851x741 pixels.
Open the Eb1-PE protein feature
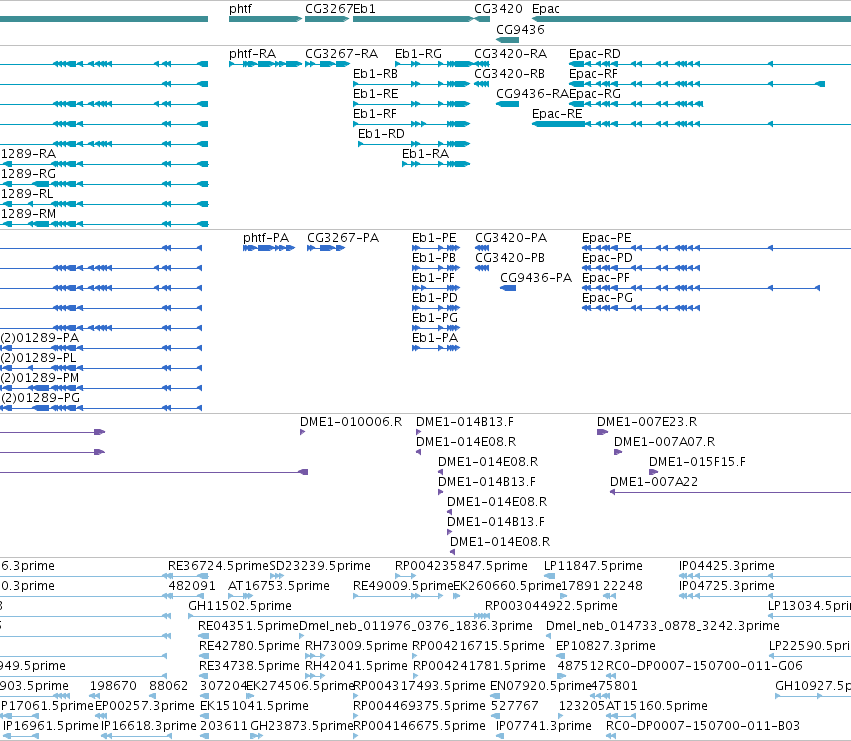tap(436, 248)
